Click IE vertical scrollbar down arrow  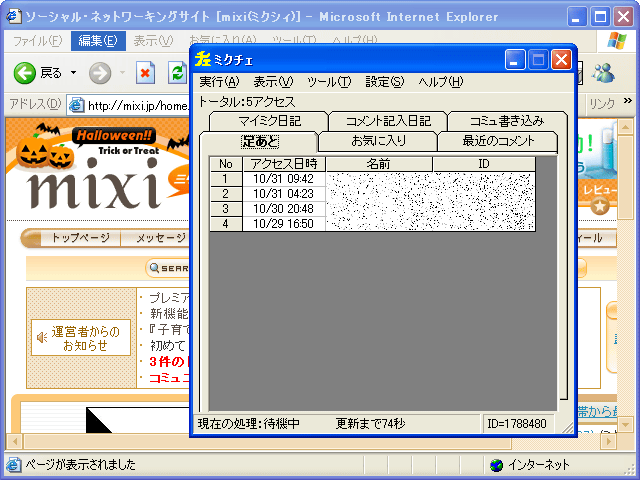(625, 425)
